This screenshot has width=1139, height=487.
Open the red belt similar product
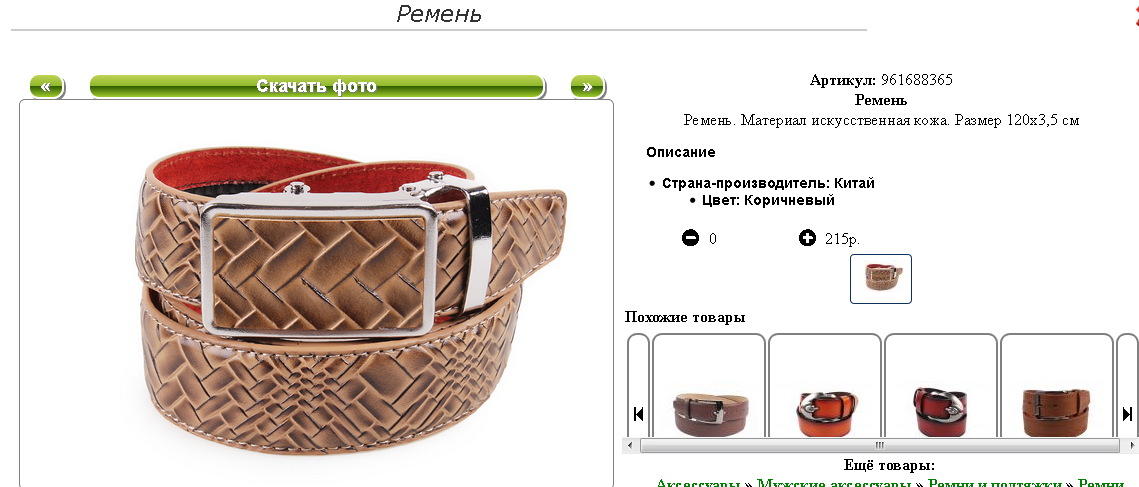(940, 411)
